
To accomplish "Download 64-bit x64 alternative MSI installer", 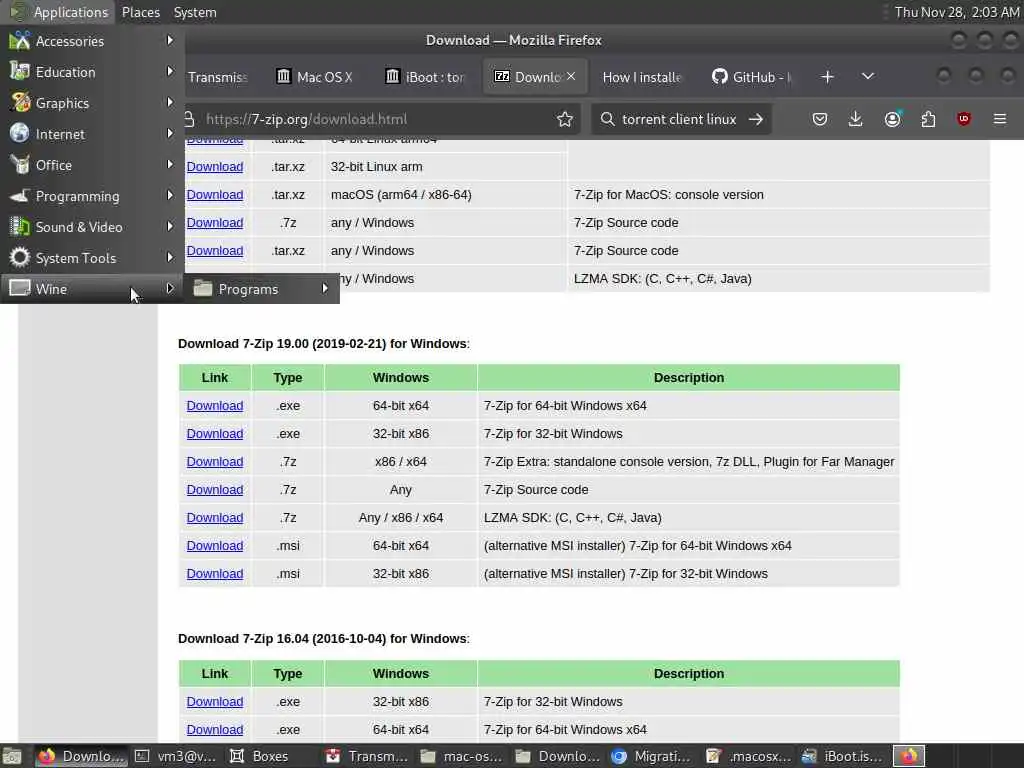I will coord(215,546).
